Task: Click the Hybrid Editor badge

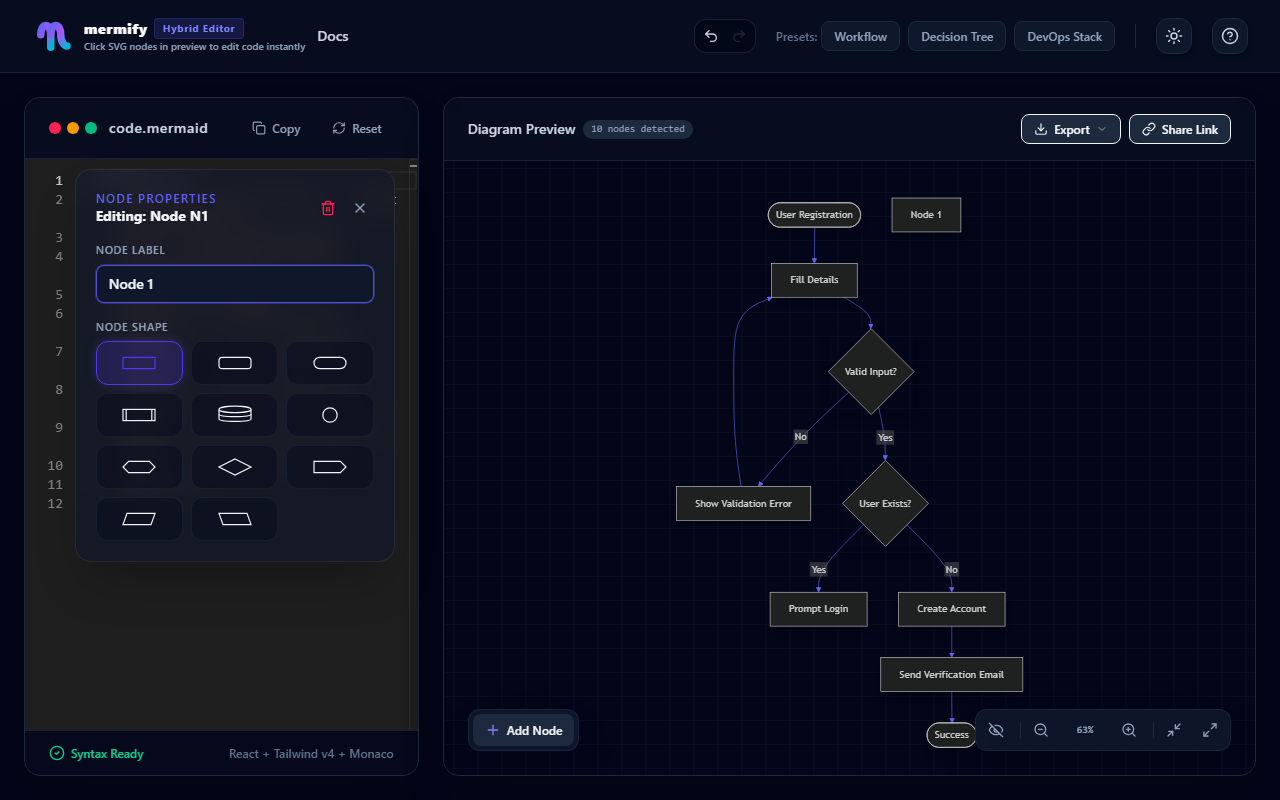Action: (x=198, y=29)
